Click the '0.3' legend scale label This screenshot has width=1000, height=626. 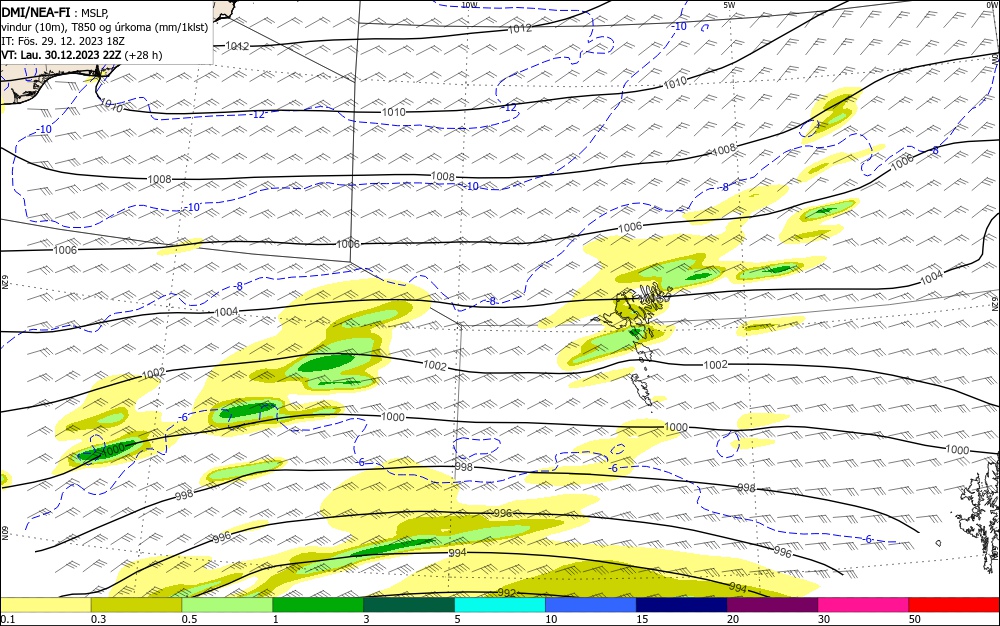pyautogui.click(x=99, y=619)
